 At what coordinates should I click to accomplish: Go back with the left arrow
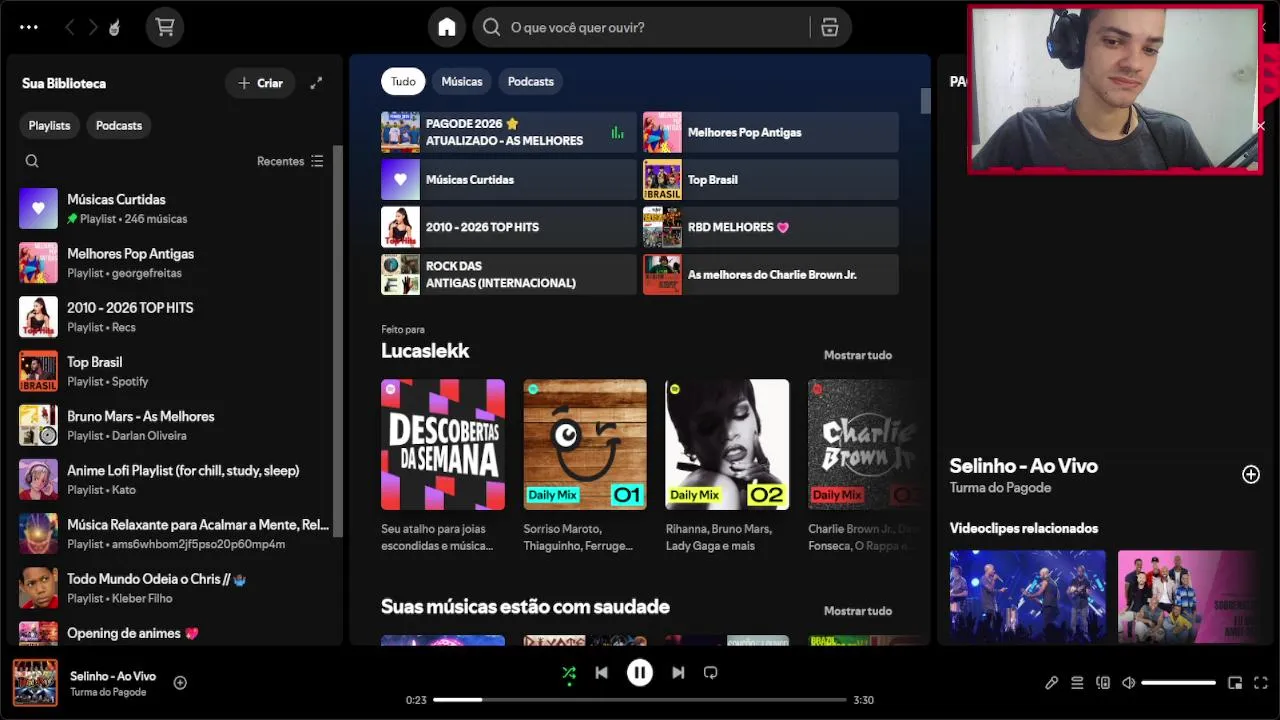tap(69, 27)
